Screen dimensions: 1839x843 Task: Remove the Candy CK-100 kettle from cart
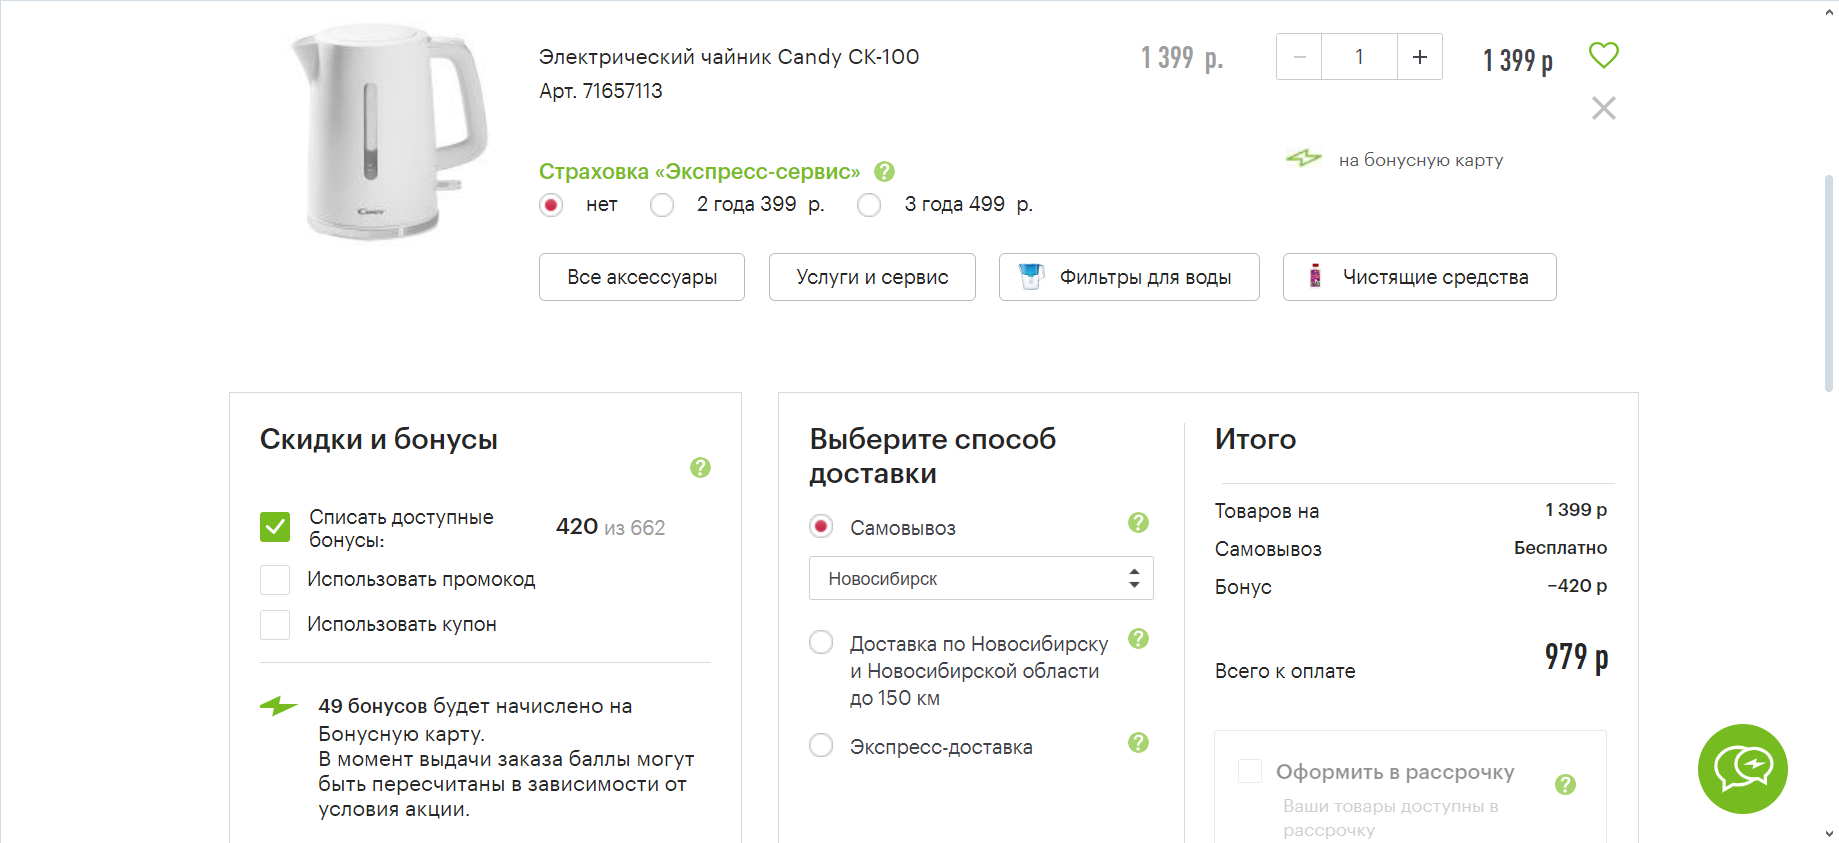[x=1603, y=108]
